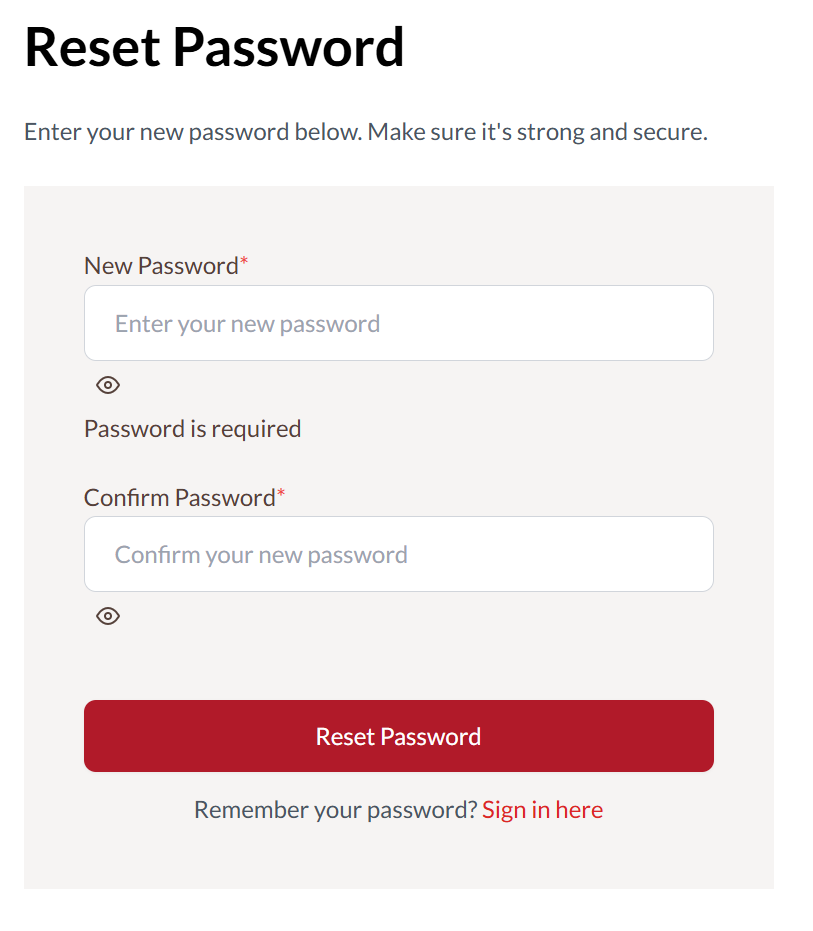Click the eye icon below Confirm Password input
This screenshot has height=931, width=813.
[x=108, y=616]
